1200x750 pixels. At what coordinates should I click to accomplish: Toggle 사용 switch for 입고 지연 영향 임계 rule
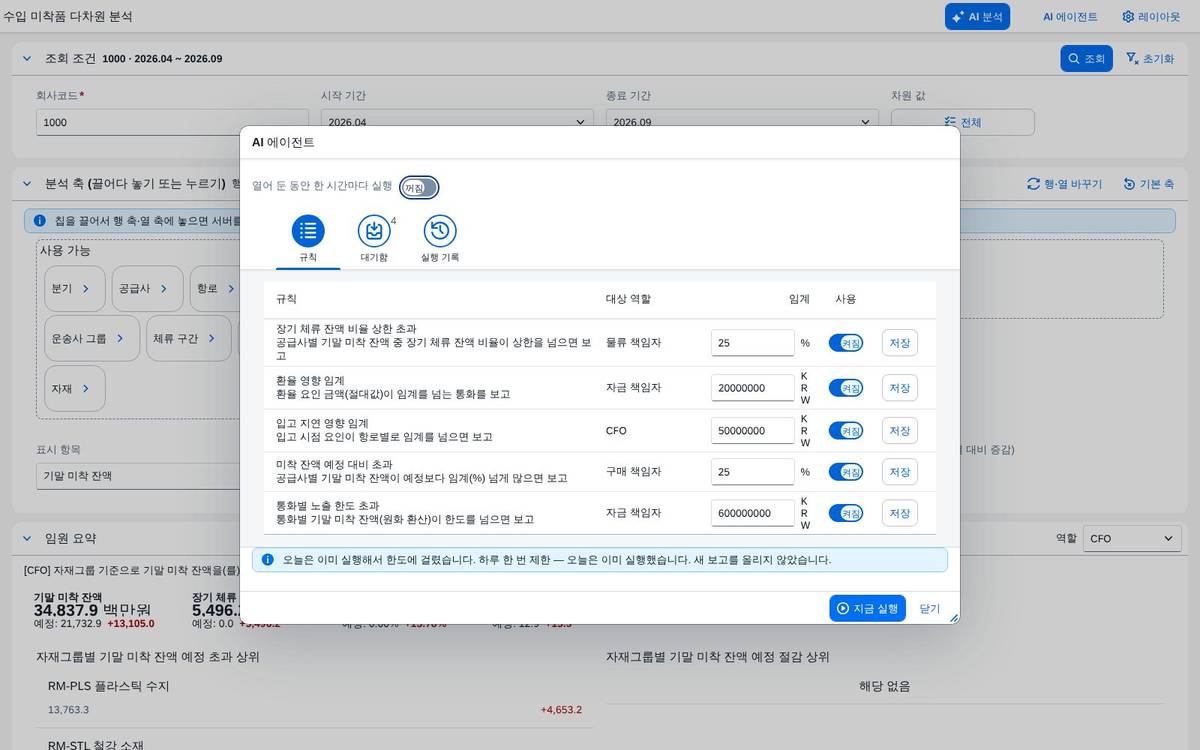click(846, 430)
